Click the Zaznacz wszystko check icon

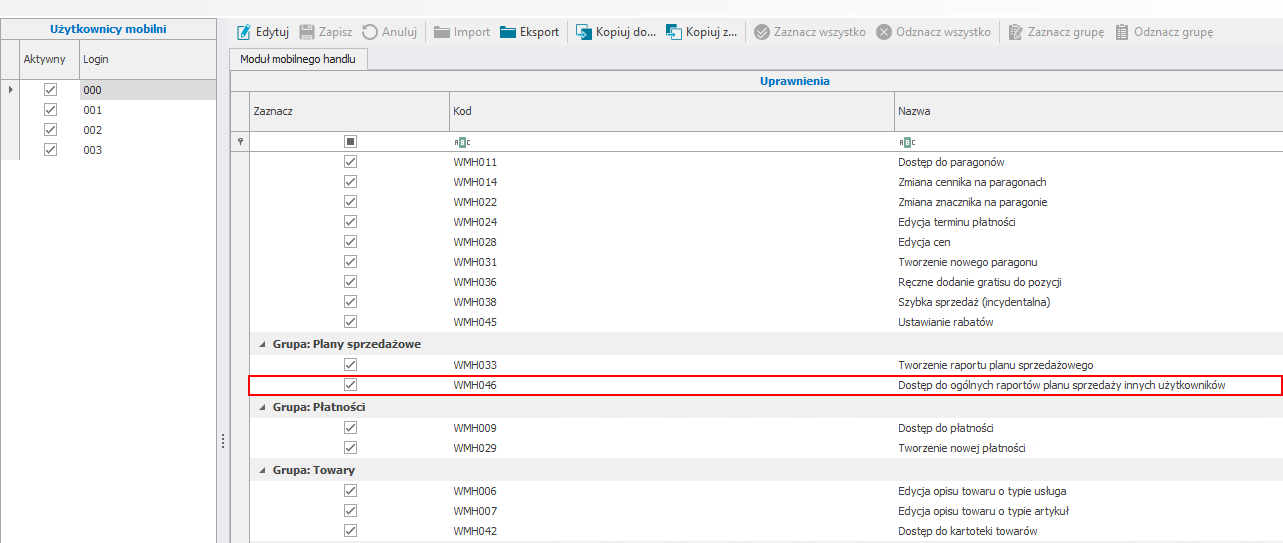pyautogui.click(x=762, y=32)
